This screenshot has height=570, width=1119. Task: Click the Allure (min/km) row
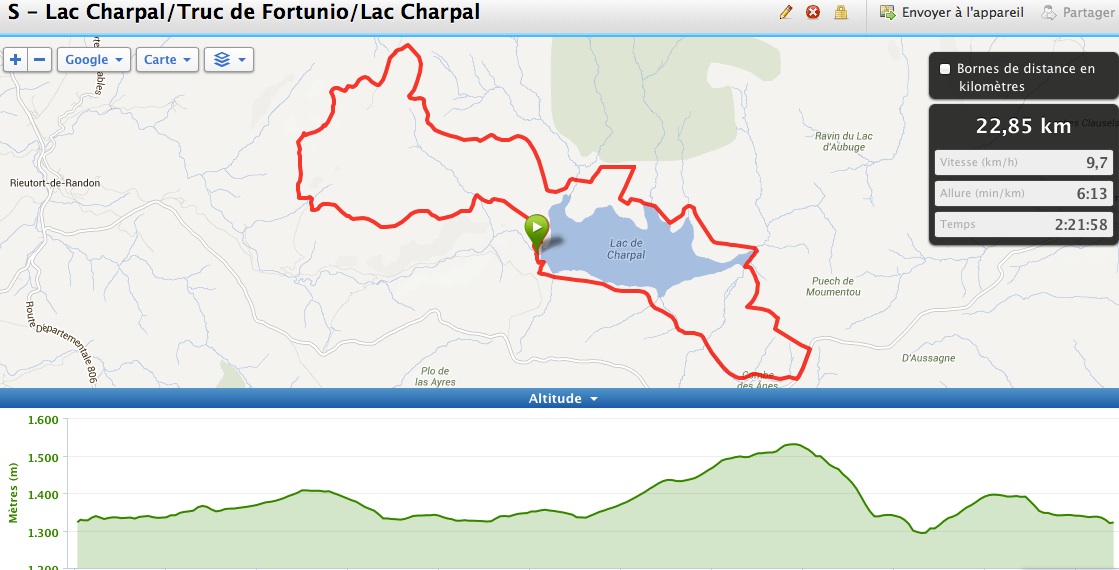(1023, 193)
